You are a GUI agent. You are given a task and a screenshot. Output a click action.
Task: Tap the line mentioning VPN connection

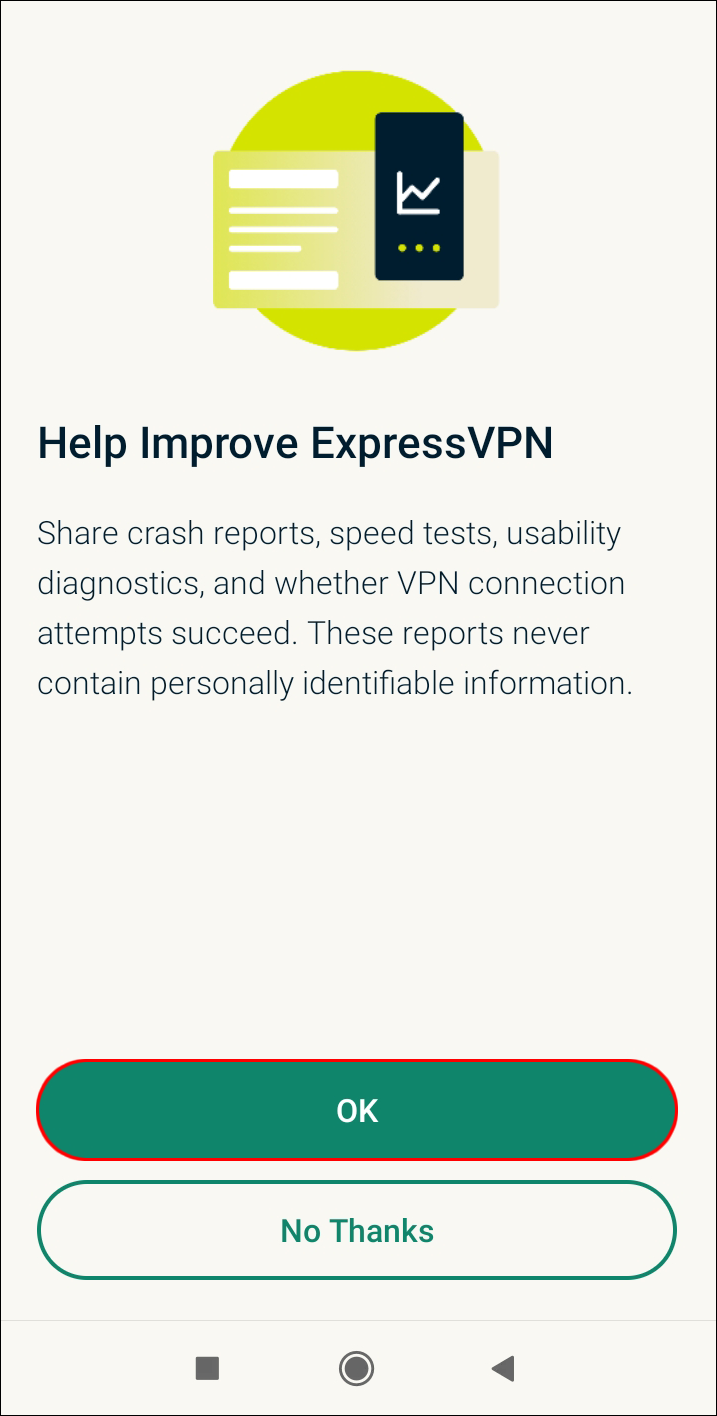click(x=331, y=583)
